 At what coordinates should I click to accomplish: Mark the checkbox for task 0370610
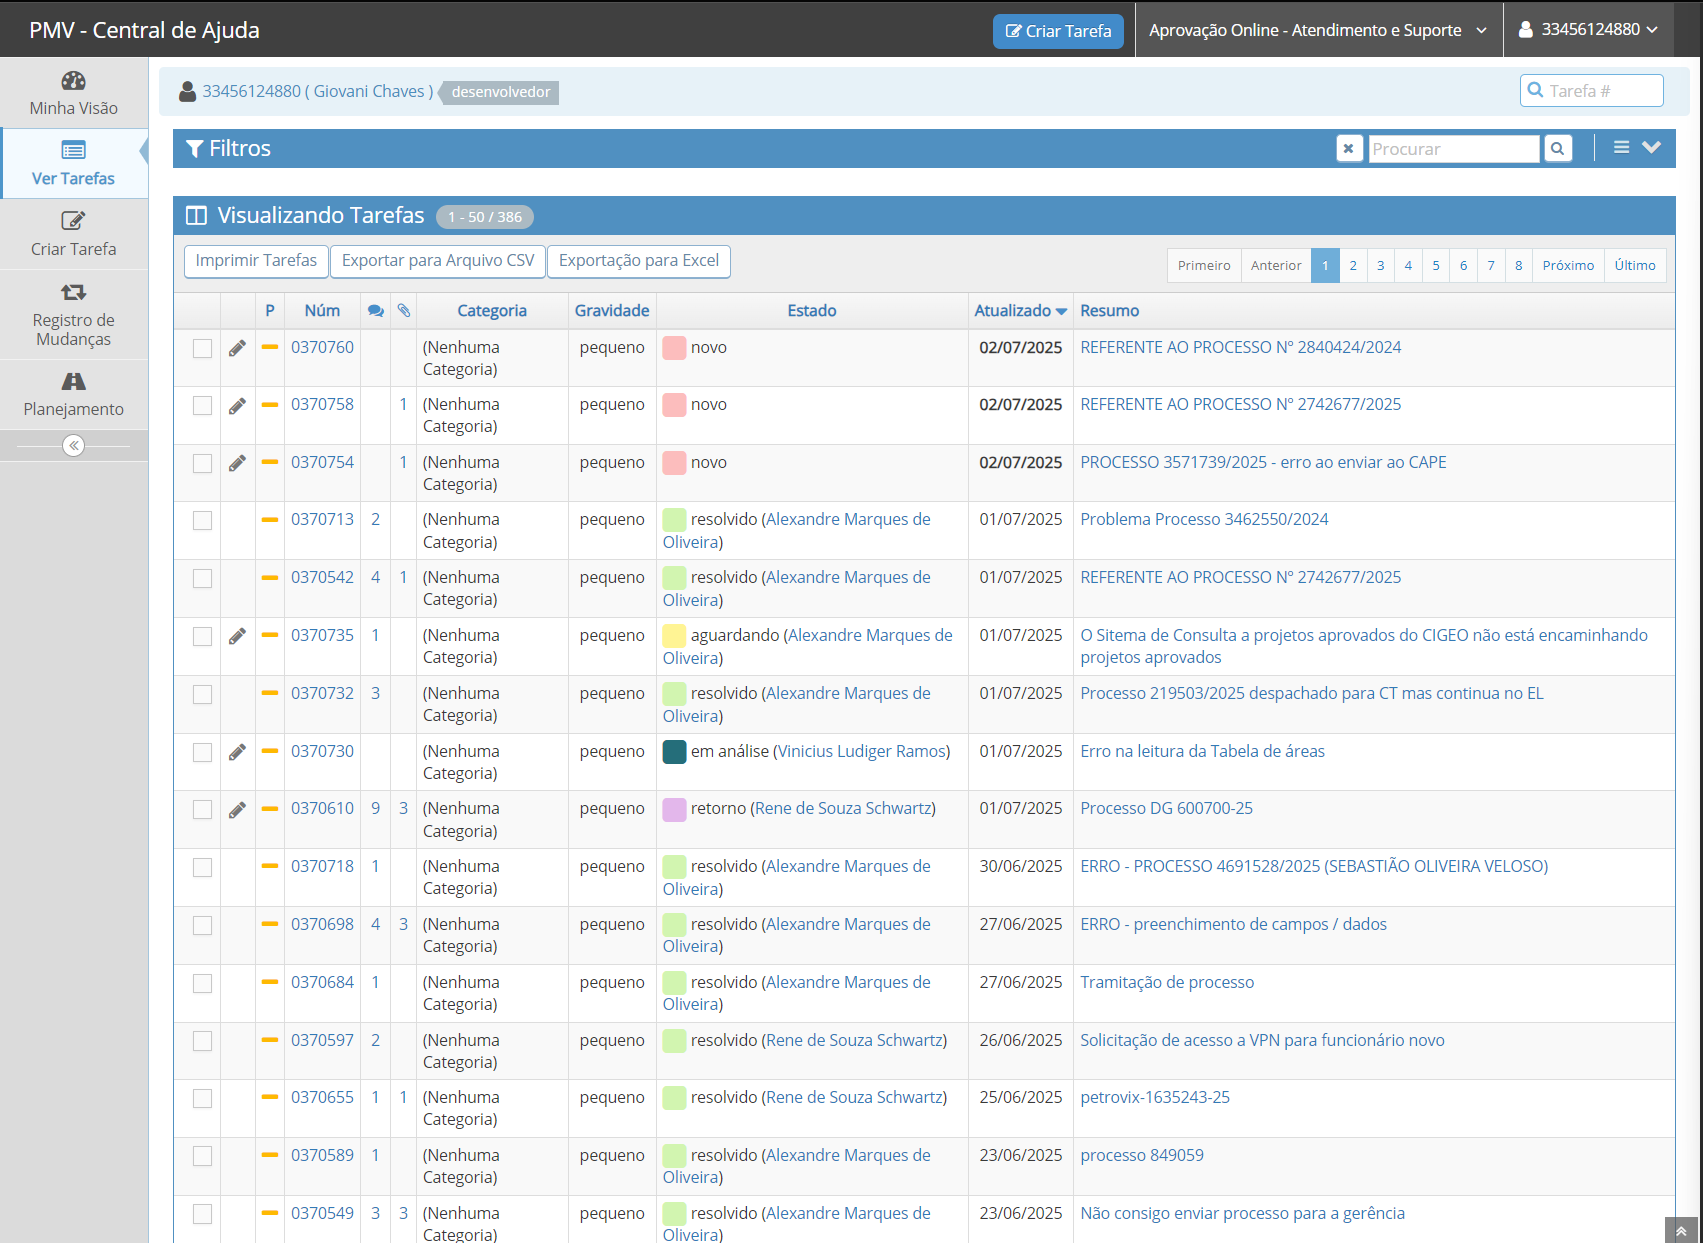point(202,809)
